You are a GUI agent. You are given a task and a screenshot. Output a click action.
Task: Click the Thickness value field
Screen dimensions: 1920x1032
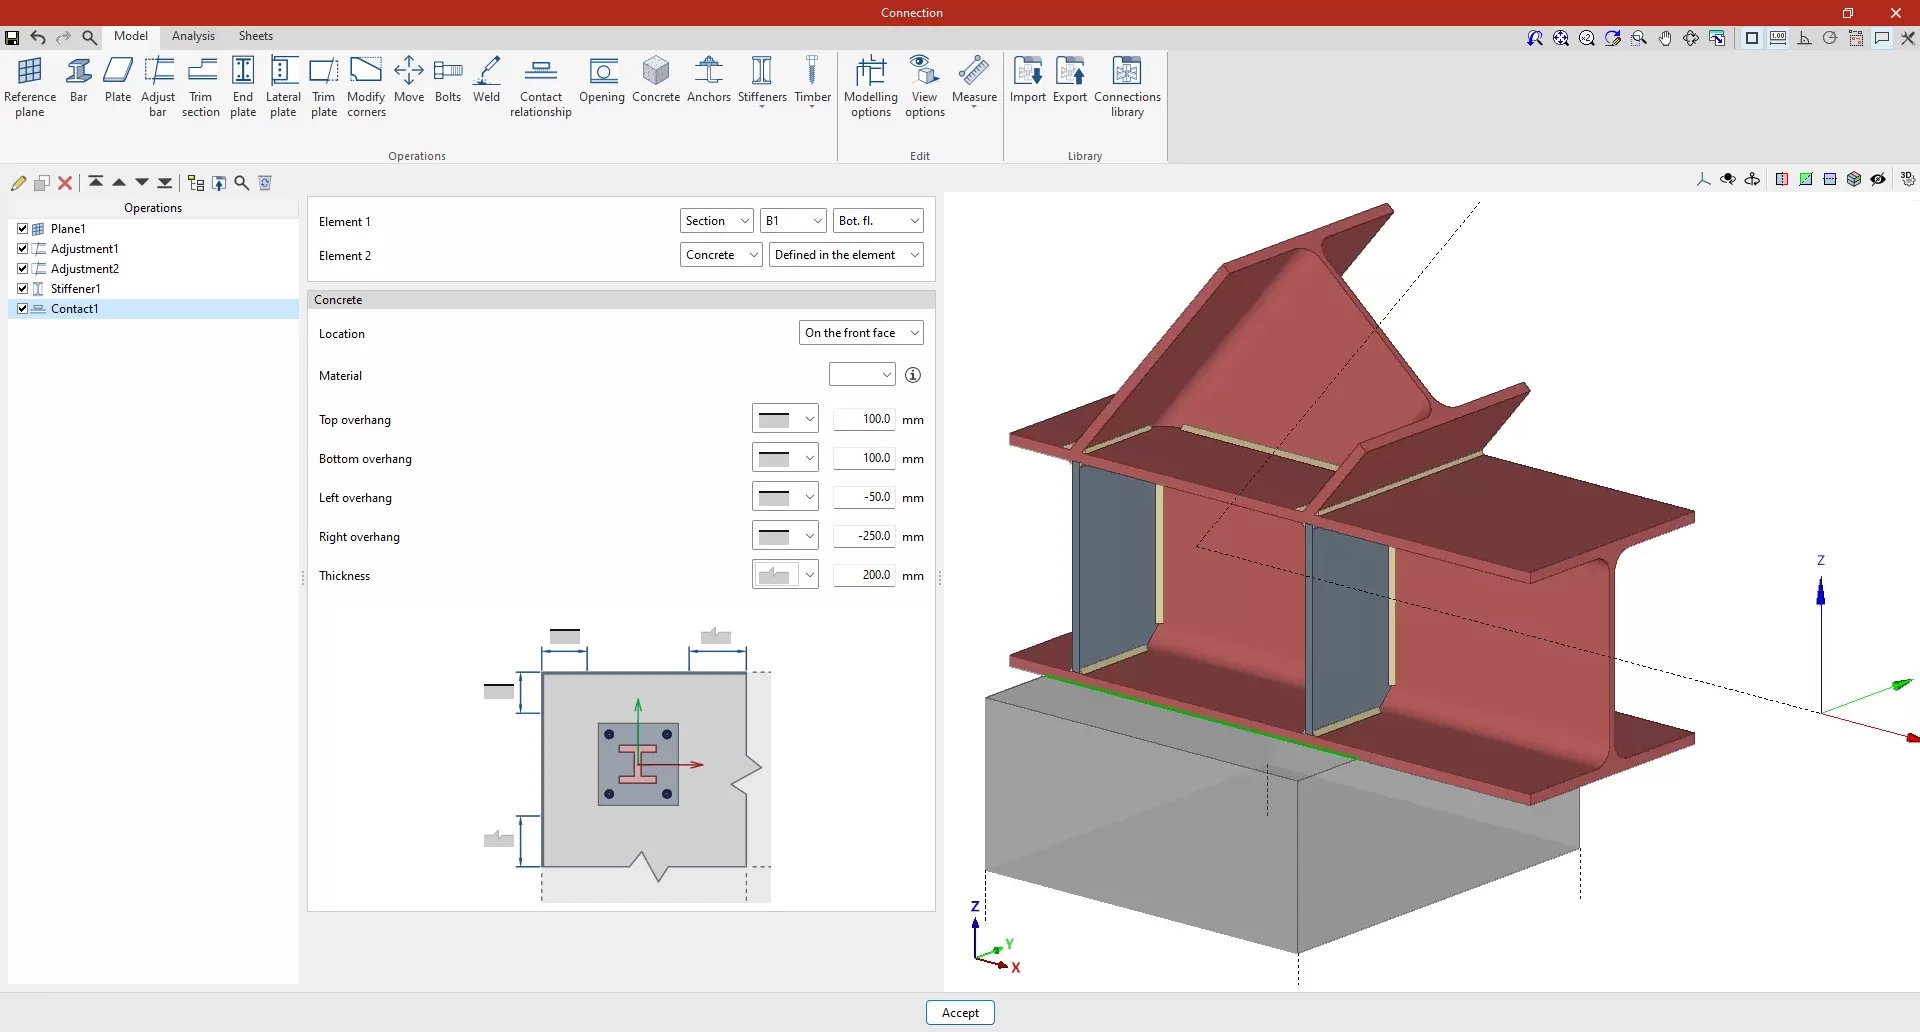pos(864,575)
